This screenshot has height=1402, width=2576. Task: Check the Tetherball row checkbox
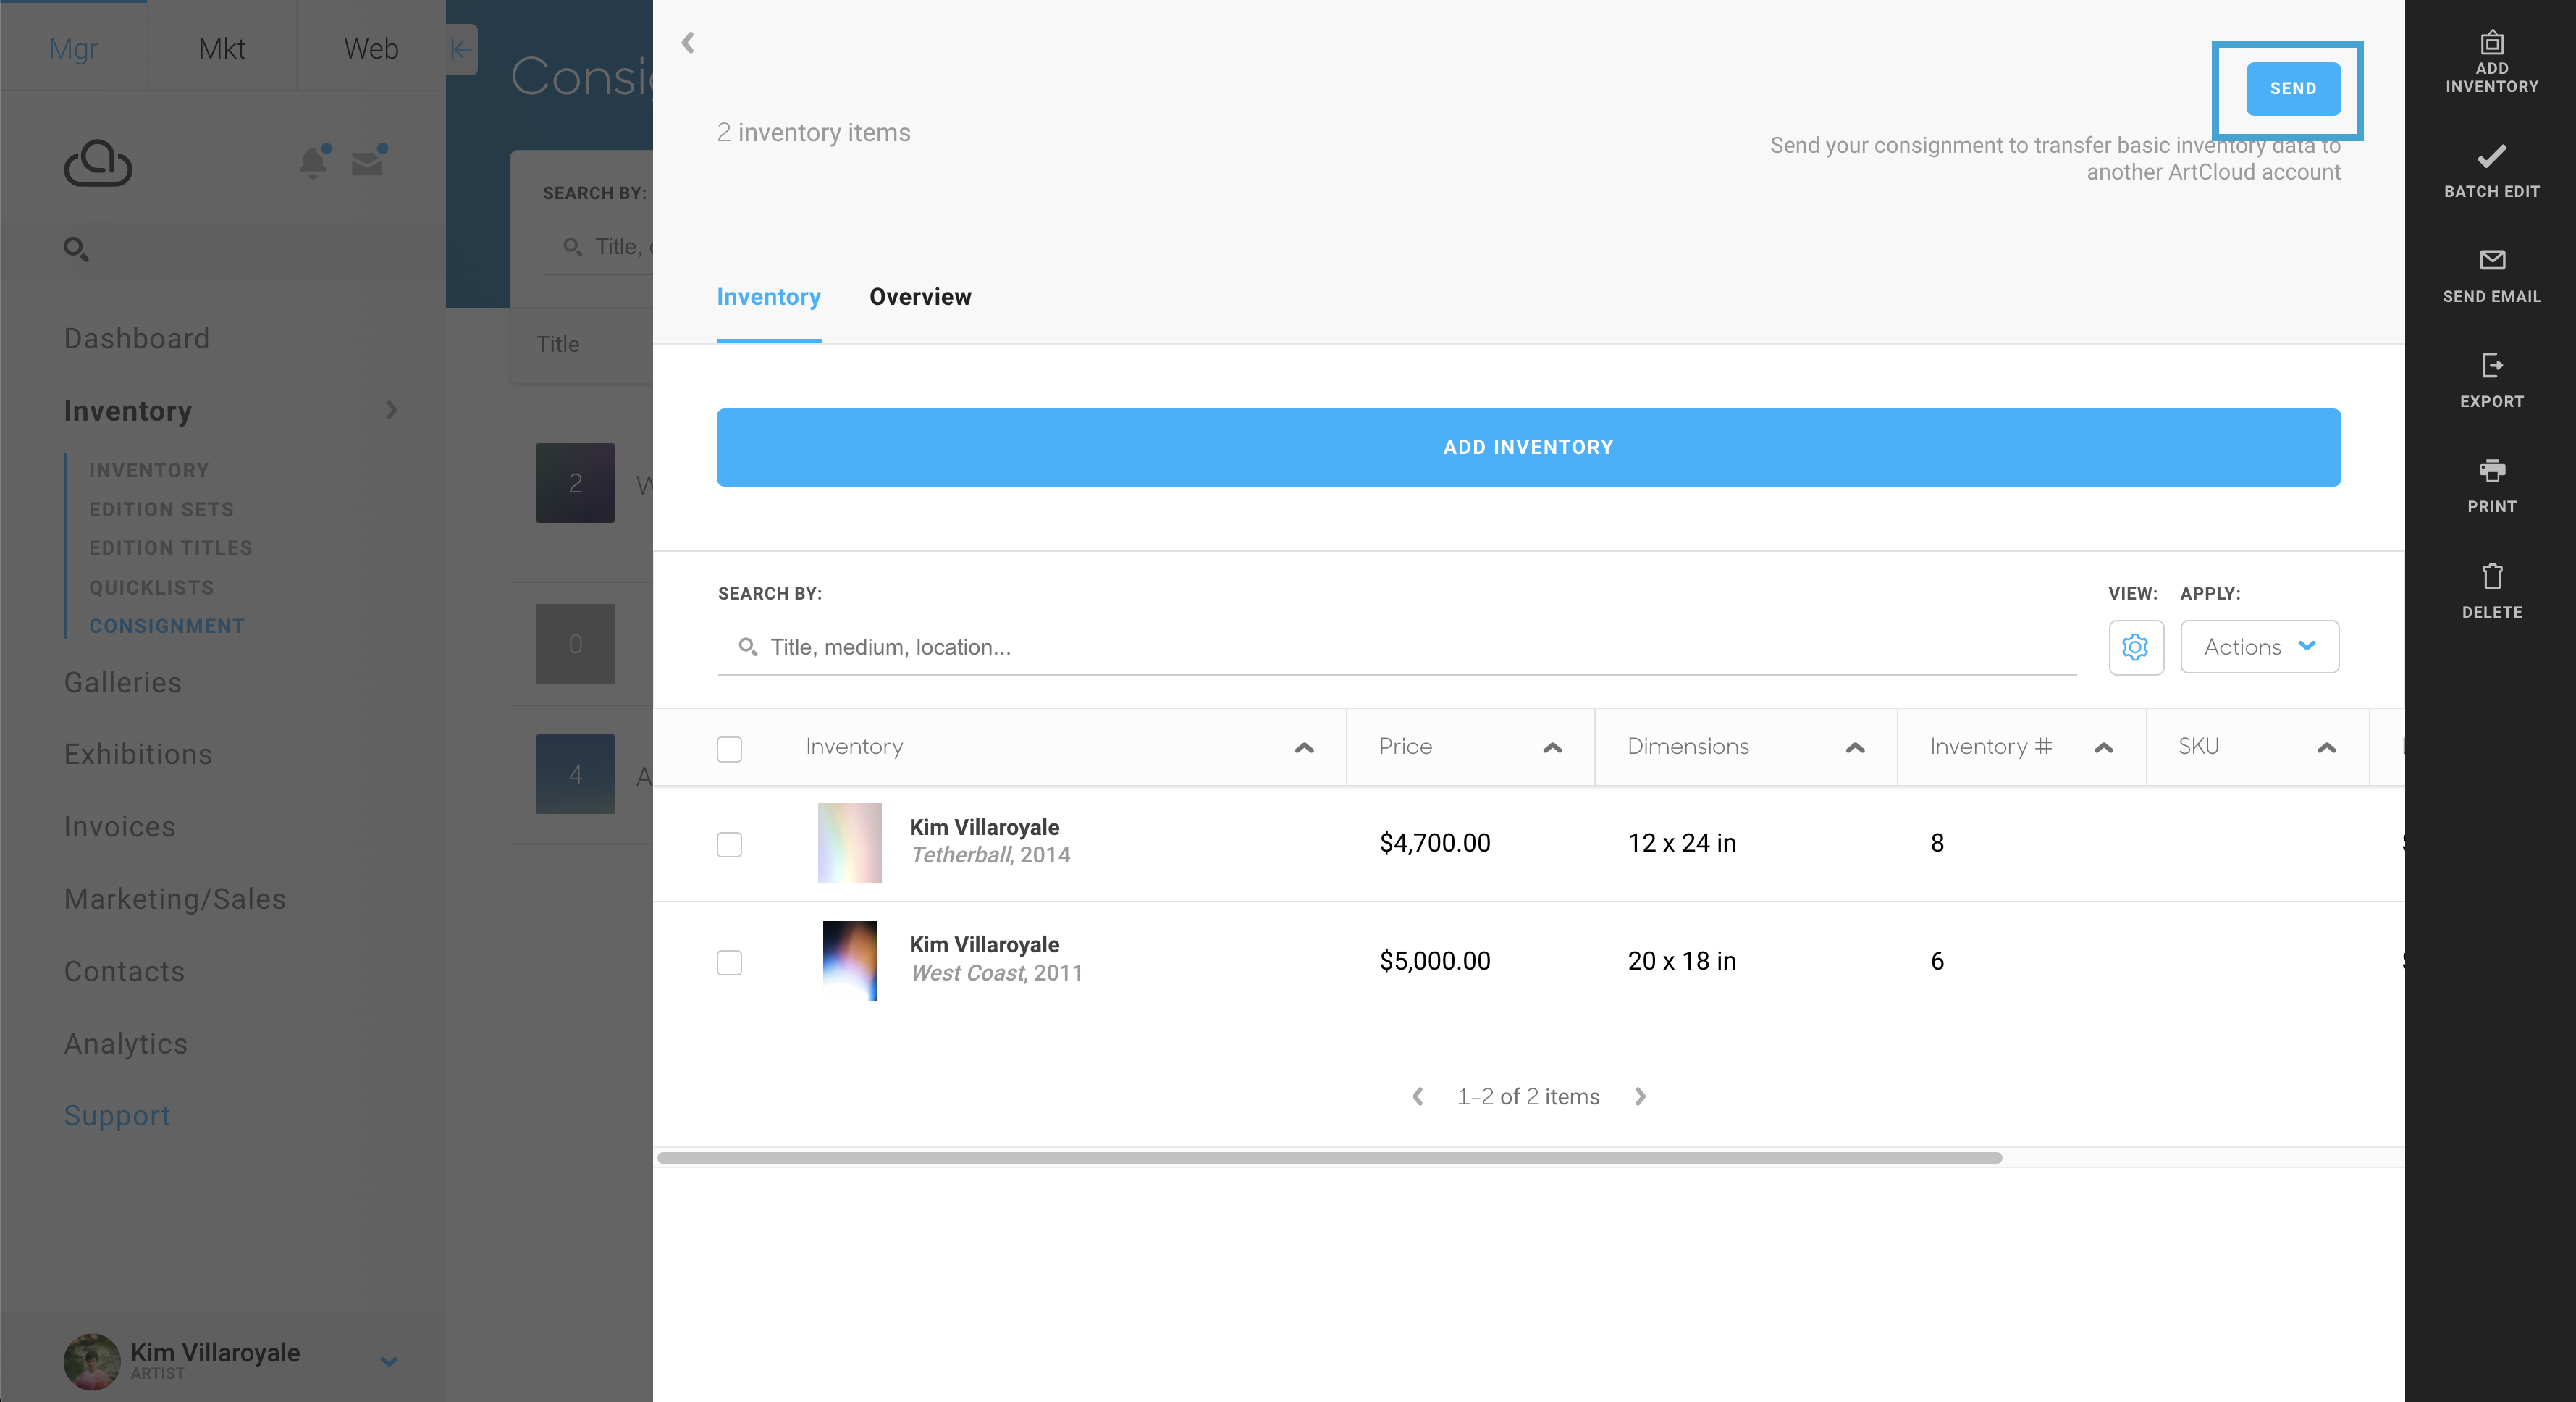729,845
